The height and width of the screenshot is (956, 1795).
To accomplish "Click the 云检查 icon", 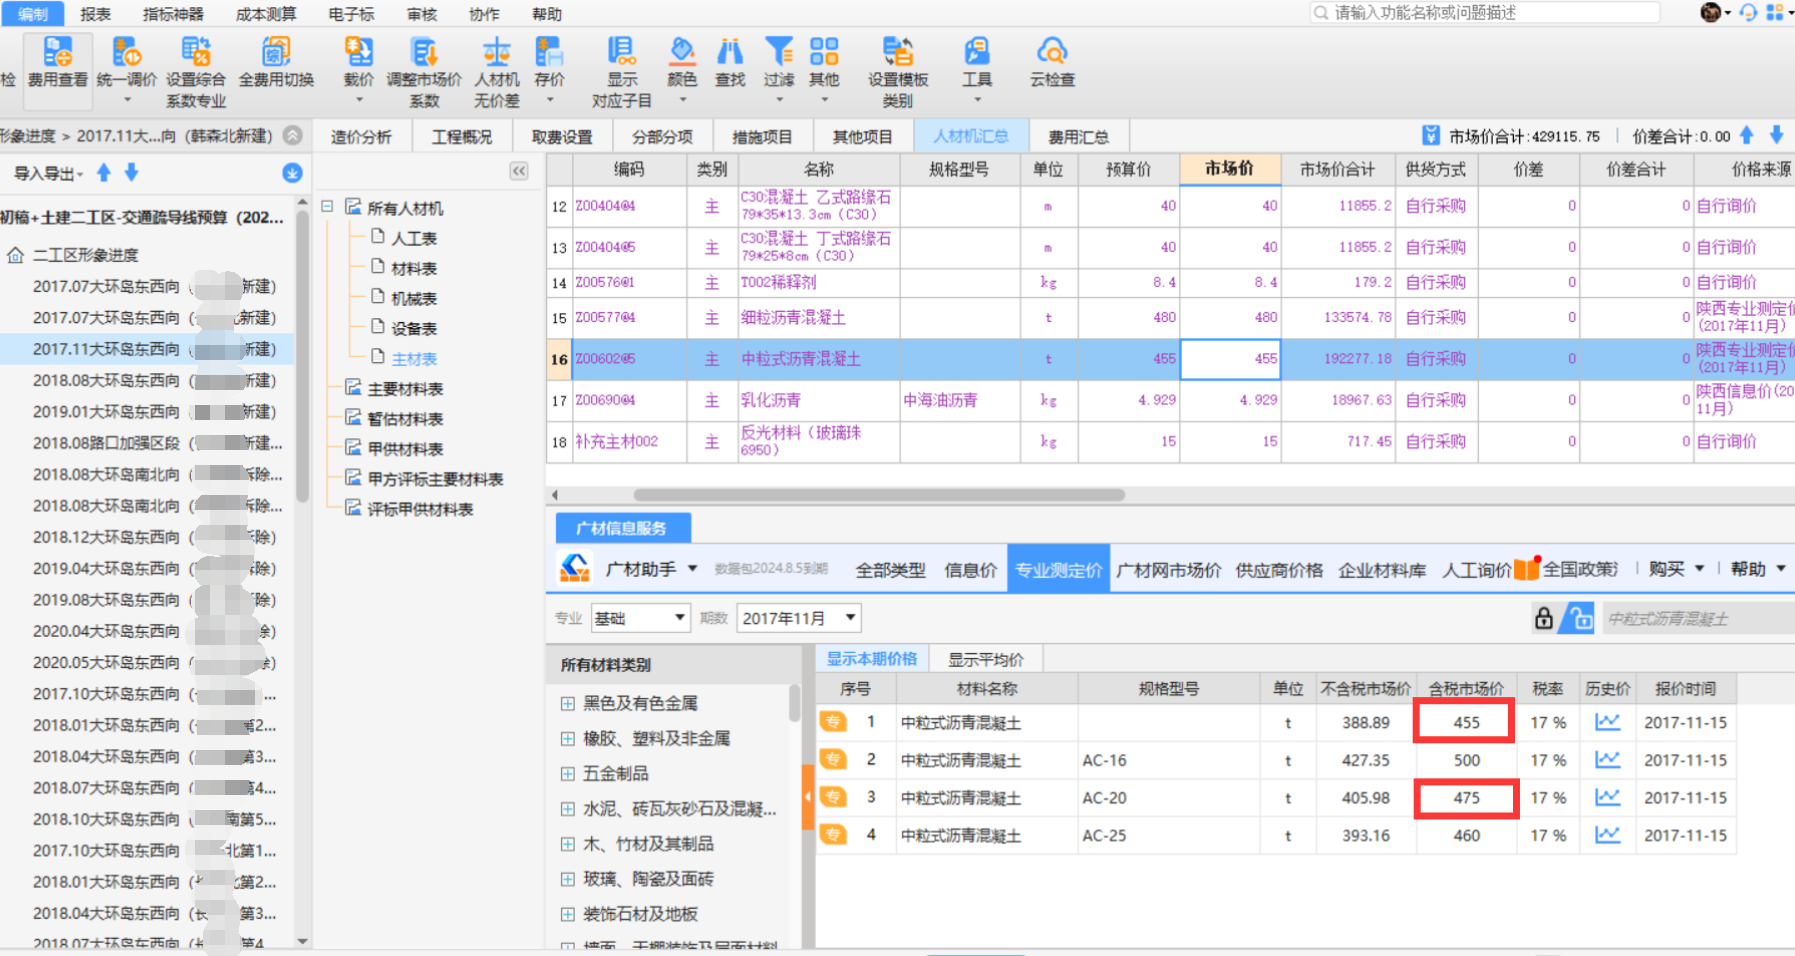I will point(1052,63).
